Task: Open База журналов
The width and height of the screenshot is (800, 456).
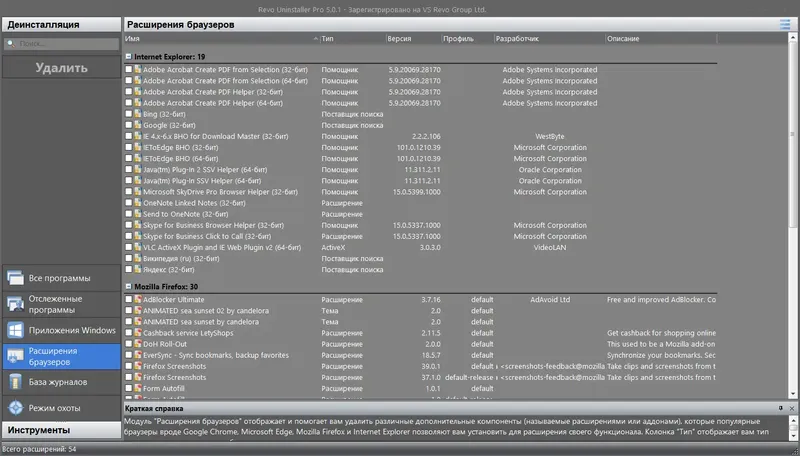Action: pos(61,382)
